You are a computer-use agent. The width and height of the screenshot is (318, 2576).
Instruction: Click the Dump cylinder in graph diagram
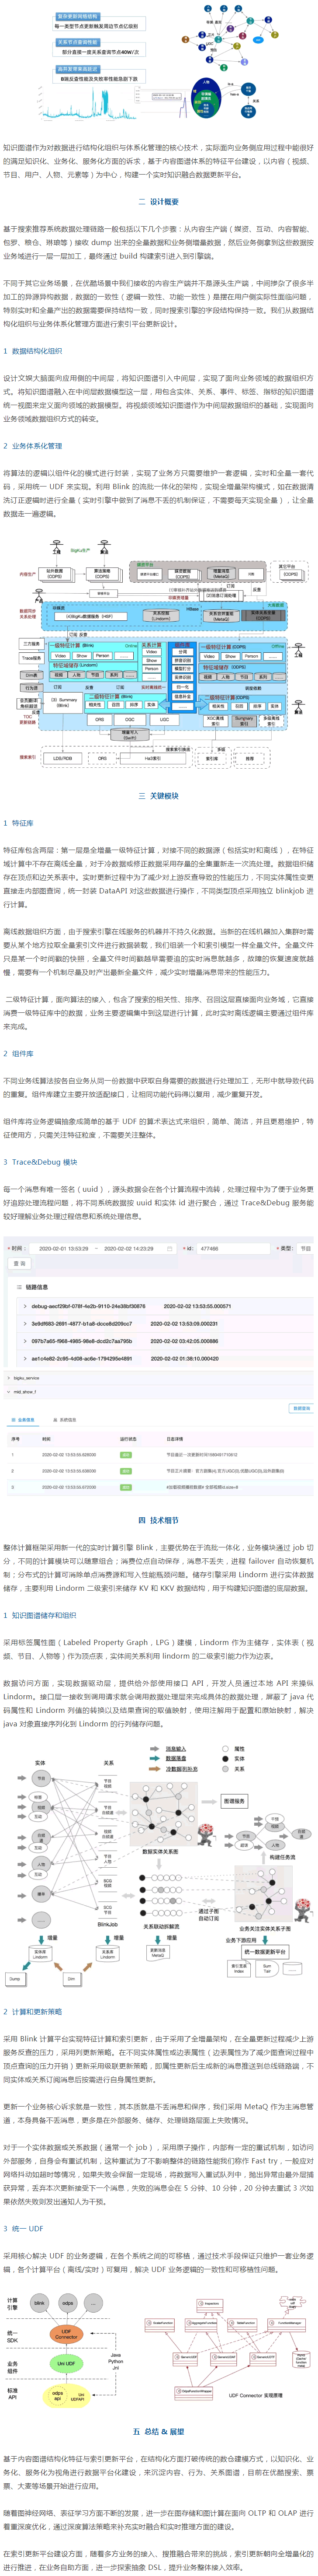(x=14, y=1978)
